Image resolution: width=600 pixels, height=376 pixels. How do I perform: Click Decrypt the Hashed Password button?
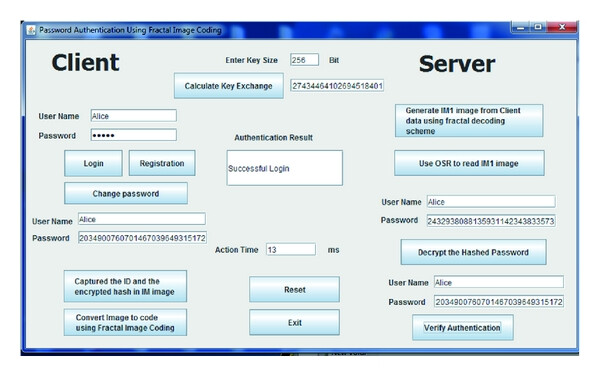click(473, 252)
